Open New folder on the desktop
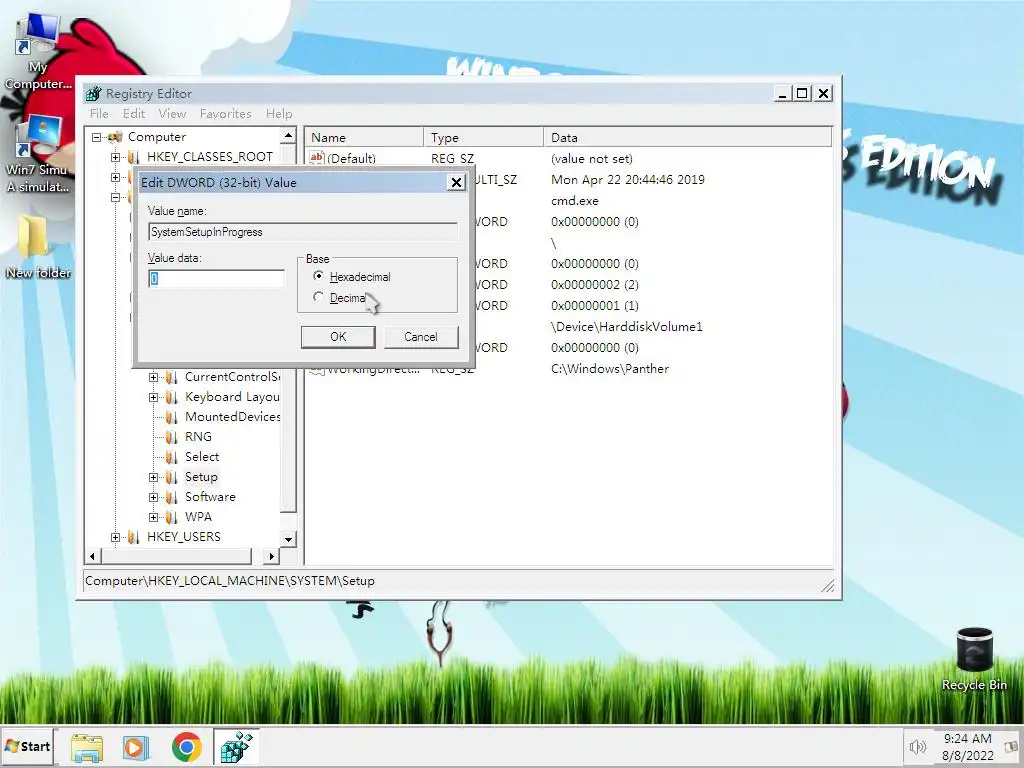 [x=37, y=246]
